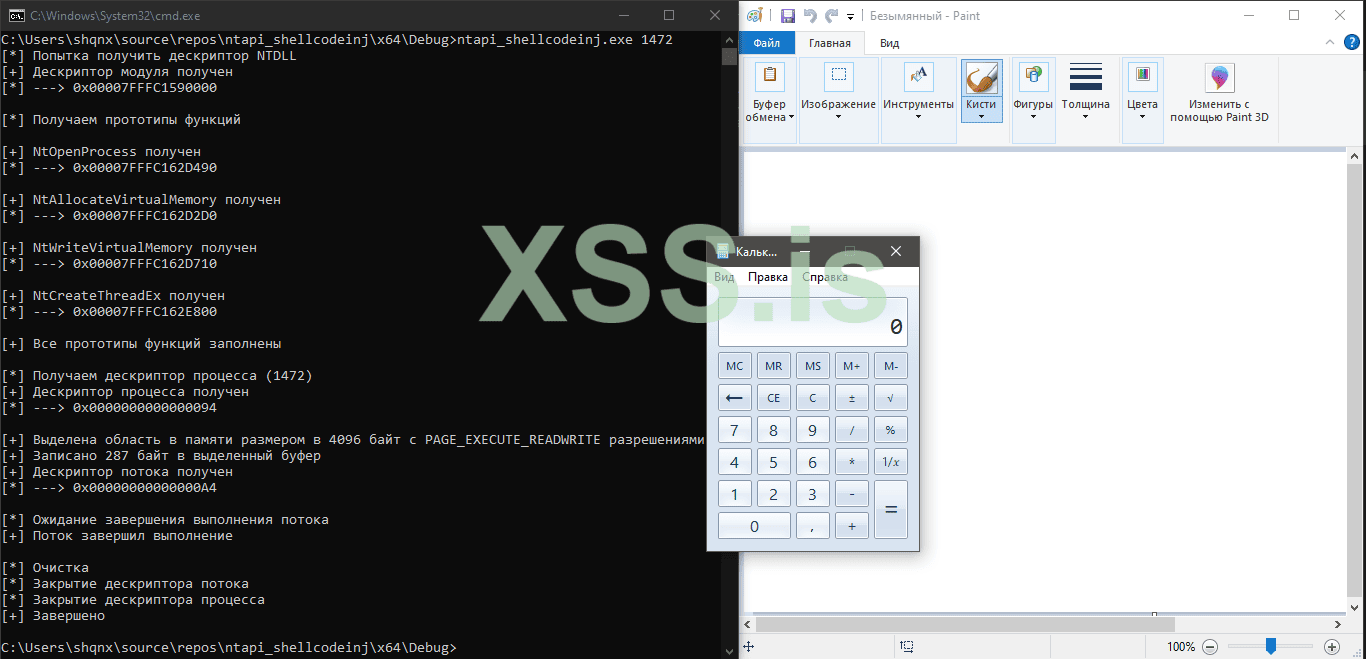Screen dimensions: 1366x659
Task: Click Изменить с помощью Paint 3D
Action: coord(1219,92)
